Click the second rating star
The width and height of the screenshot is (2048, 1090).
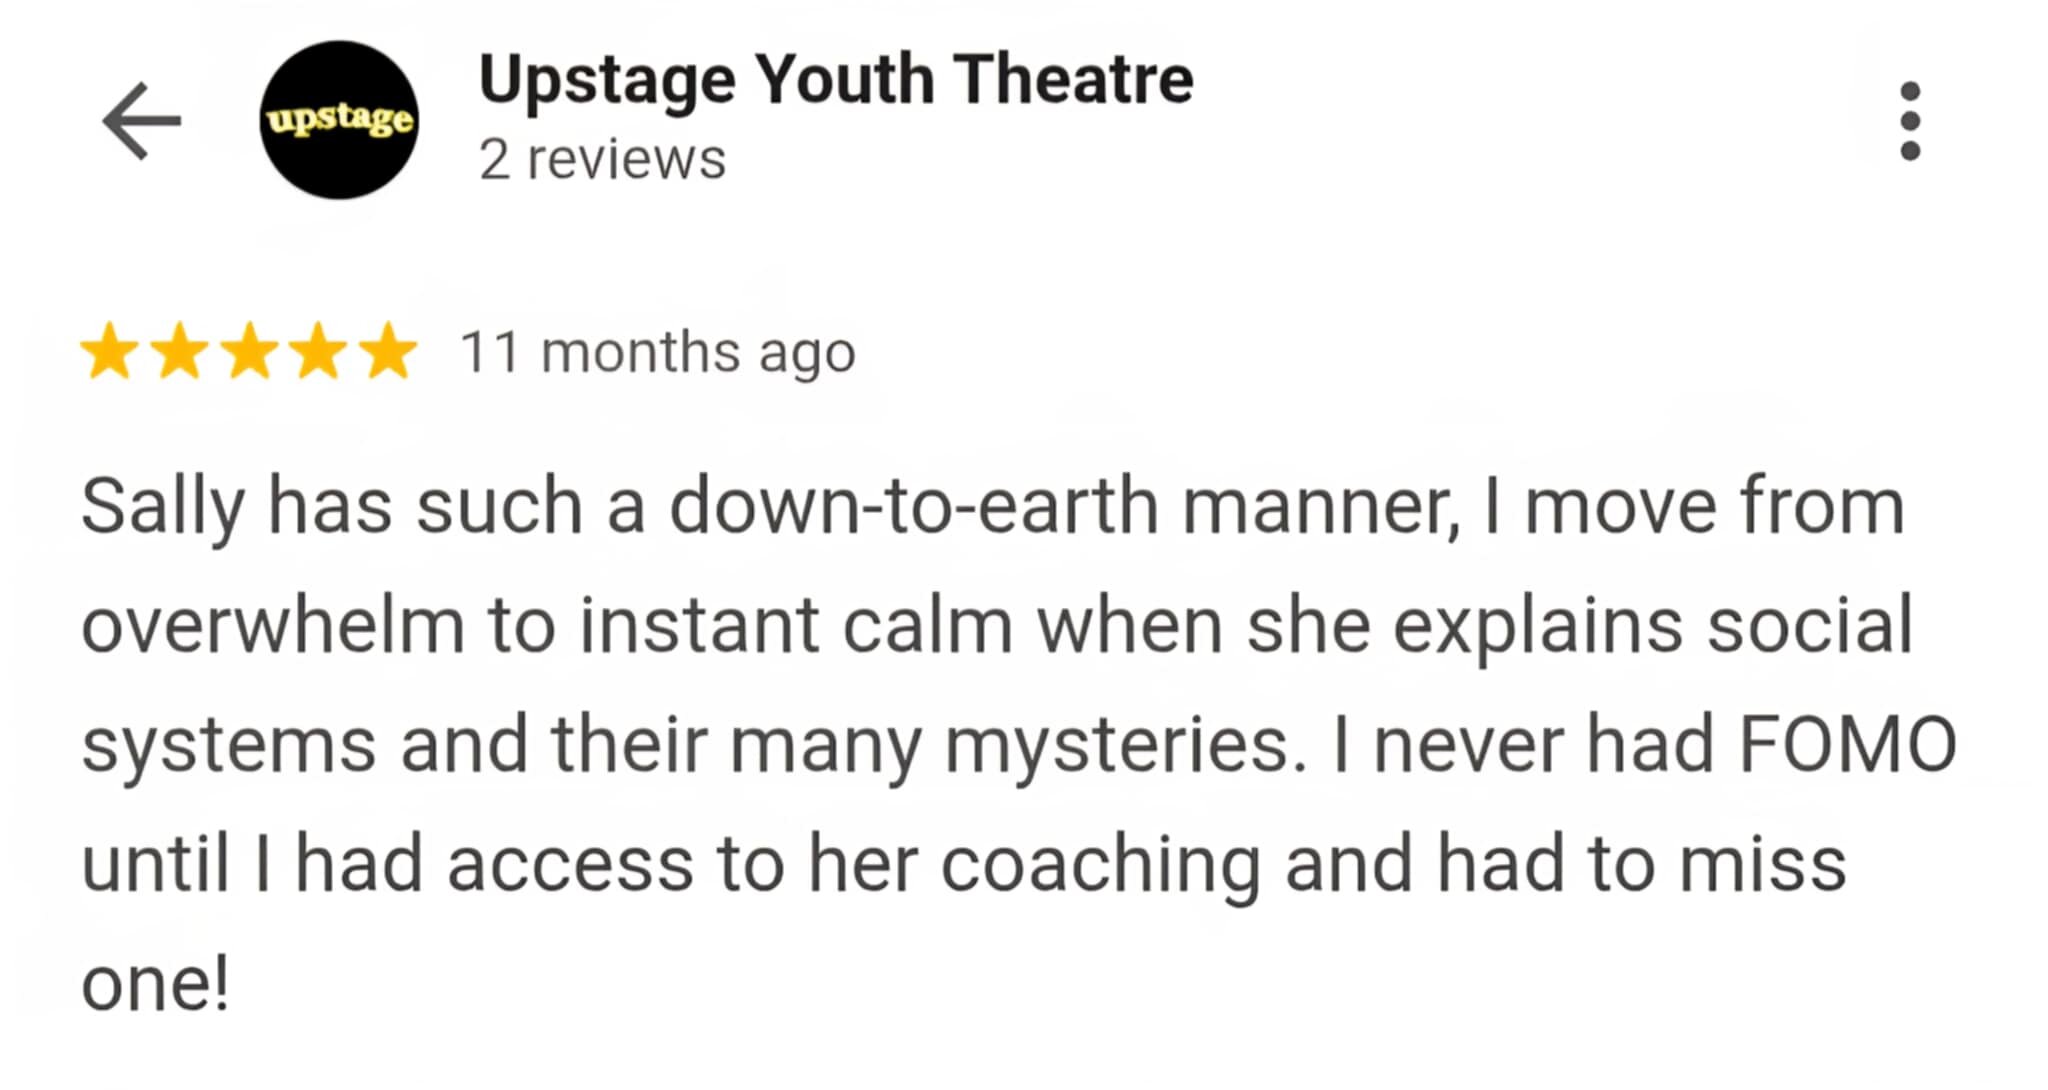point(180,353)
